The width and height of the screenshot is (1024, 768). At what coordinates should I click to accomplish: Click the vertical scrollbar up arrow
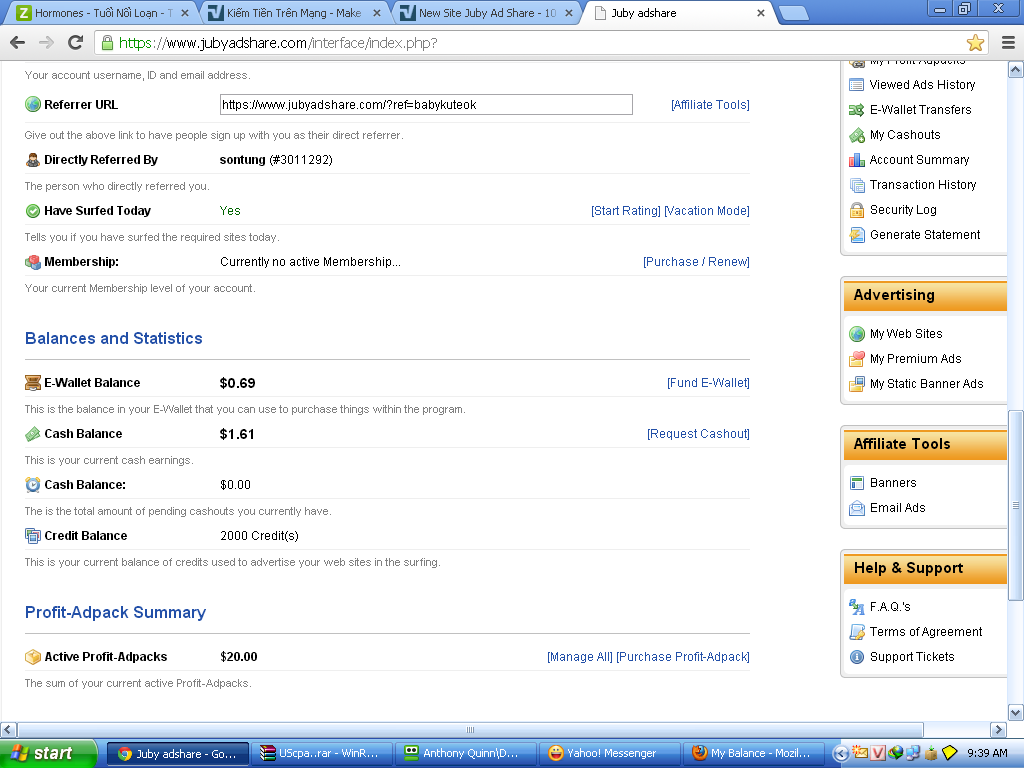tap(1016, 69)
